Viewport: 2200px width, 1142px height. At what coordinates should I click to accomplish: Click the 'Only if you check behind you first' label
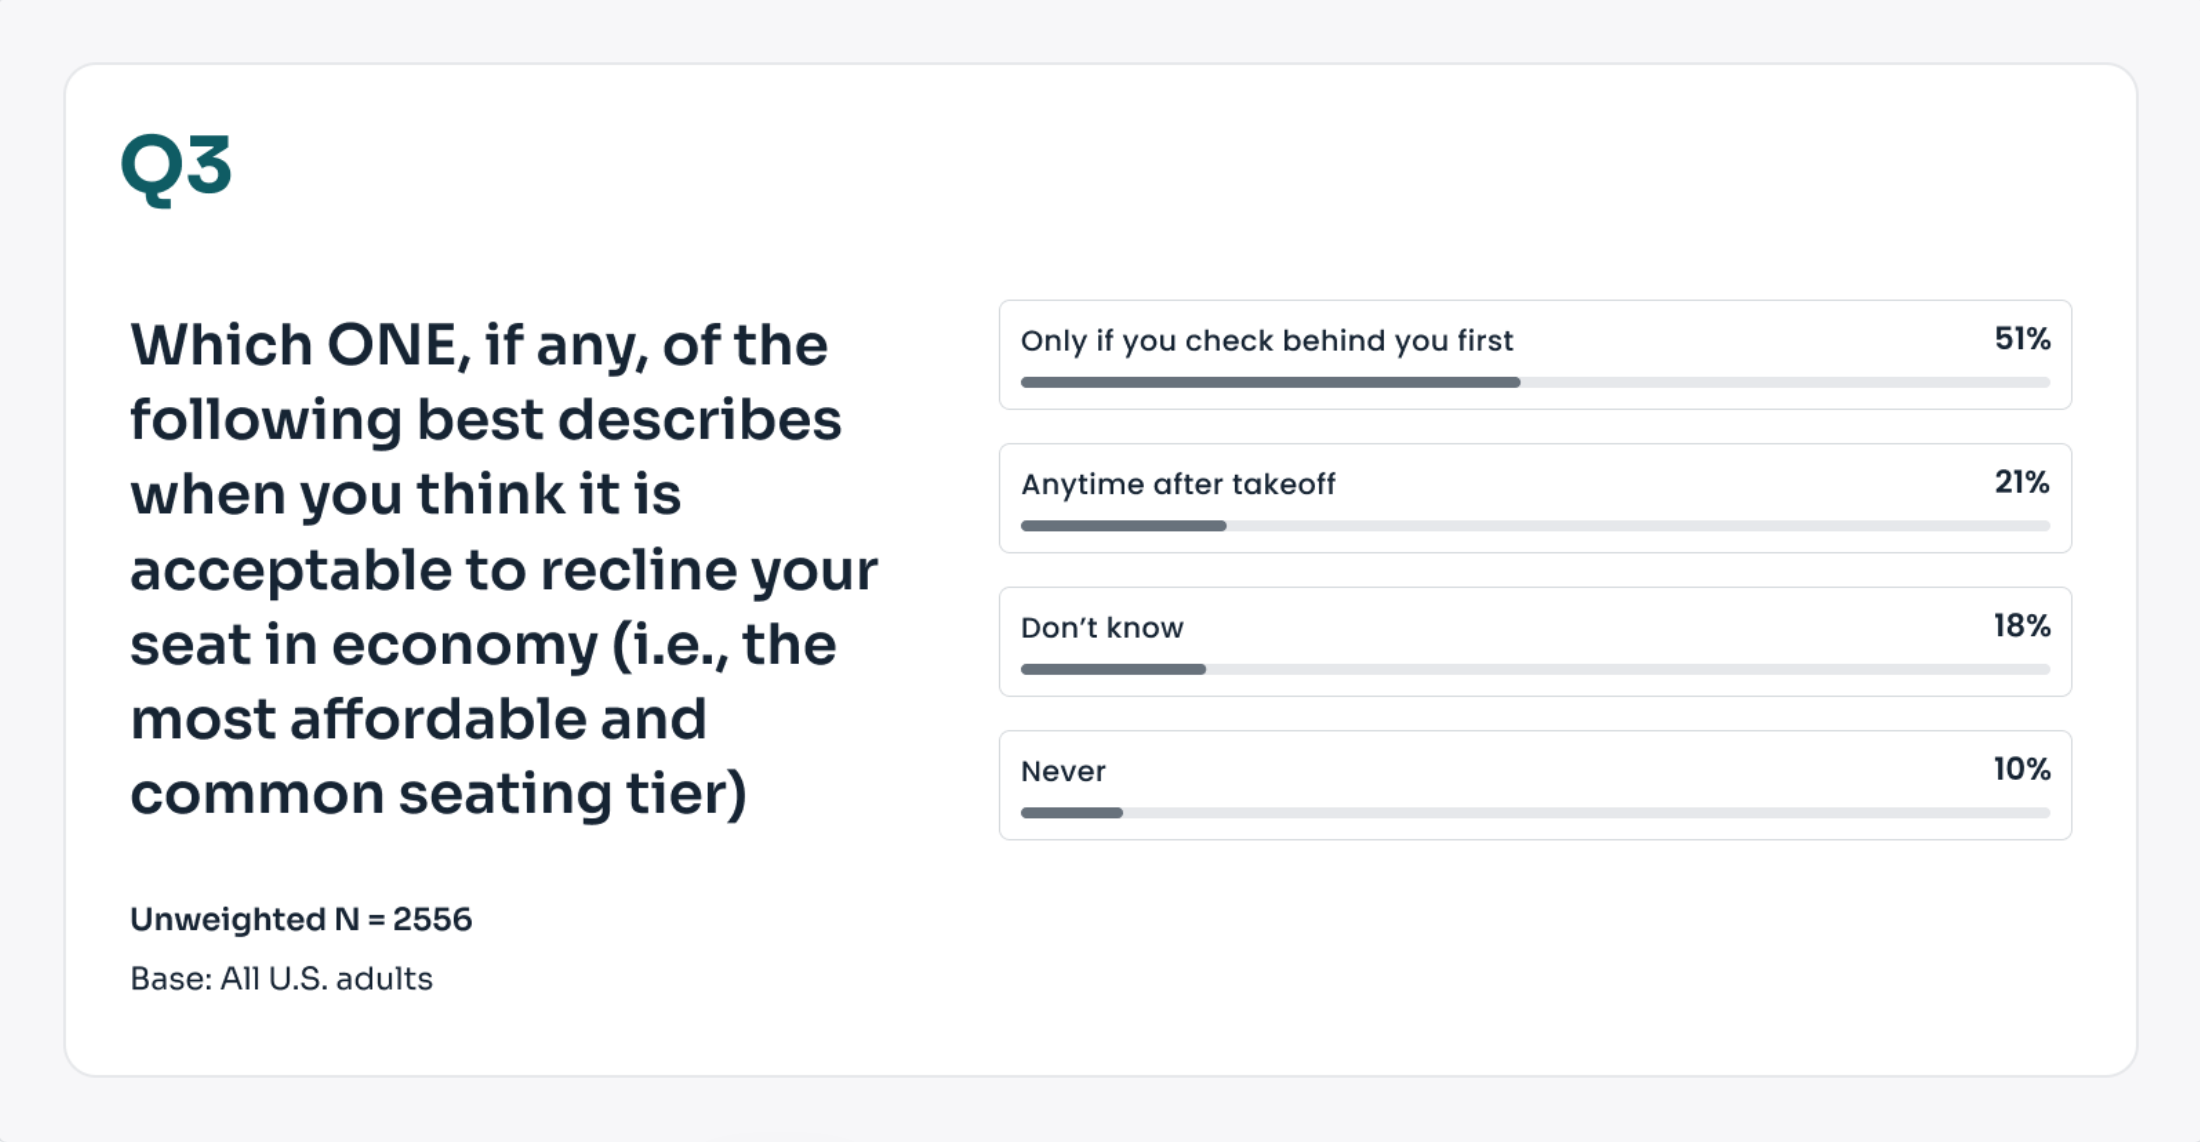1267,341
